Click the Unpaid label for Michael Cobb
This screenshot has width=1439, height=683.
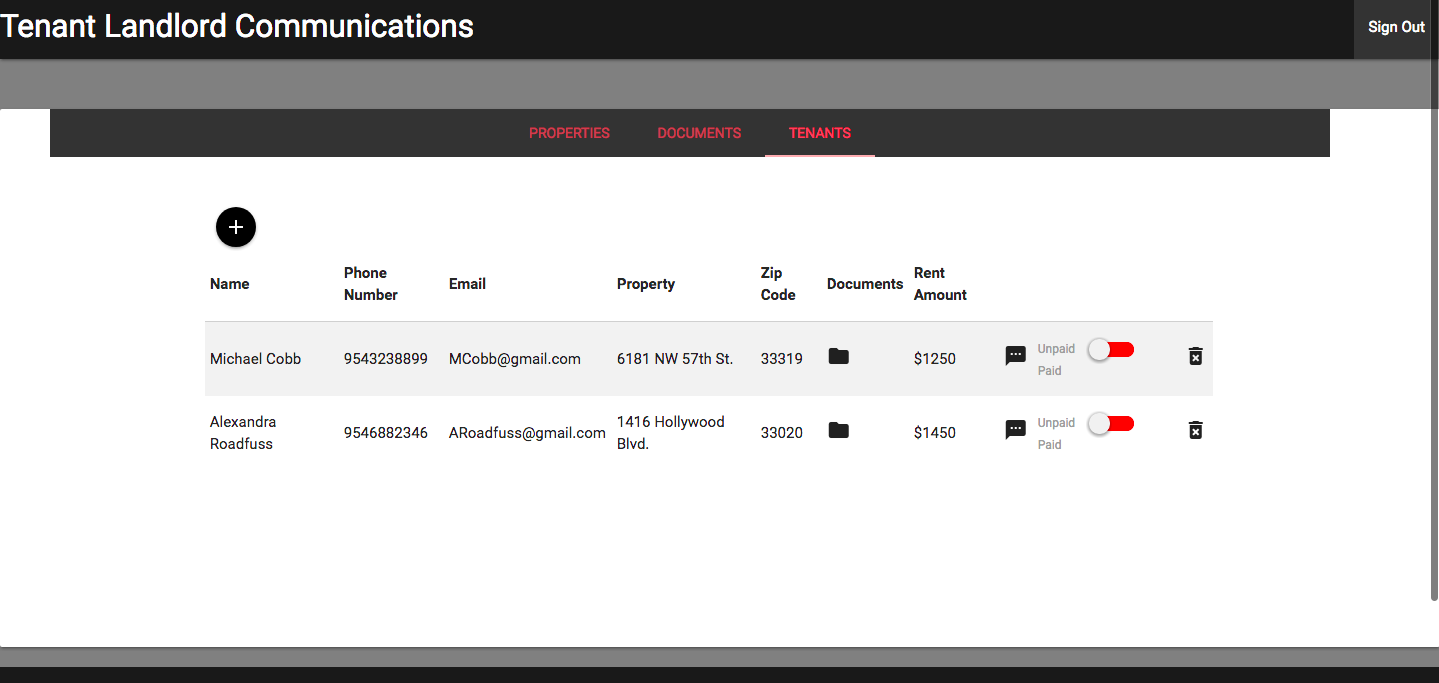1055,349
